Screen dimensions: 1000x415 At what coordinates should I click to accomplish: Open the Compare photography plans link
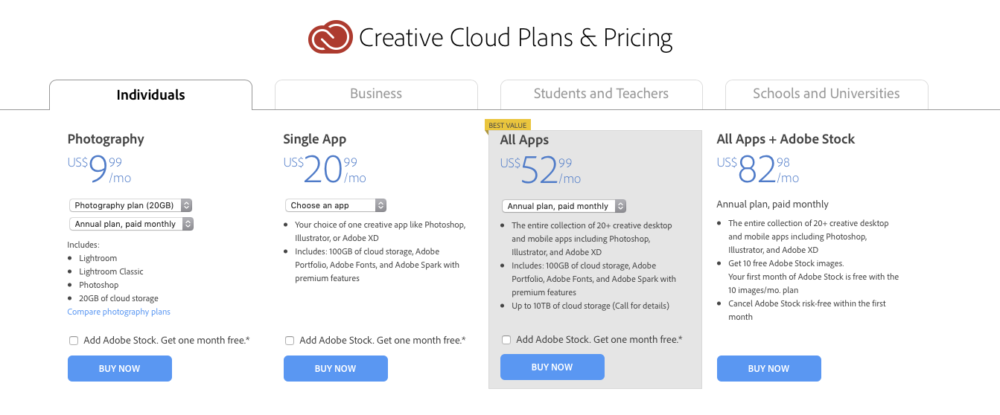119,312
